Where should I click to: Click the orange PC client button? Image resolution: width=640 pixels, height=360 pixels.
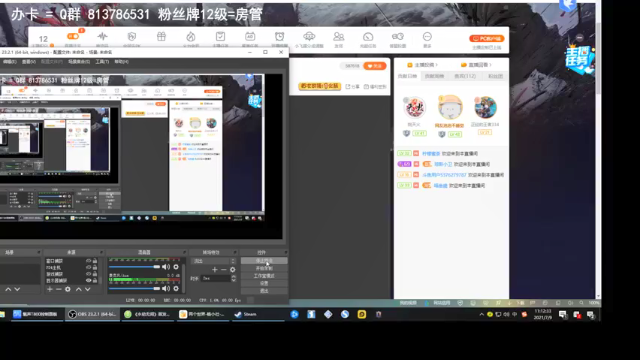(x=487, y=38)
